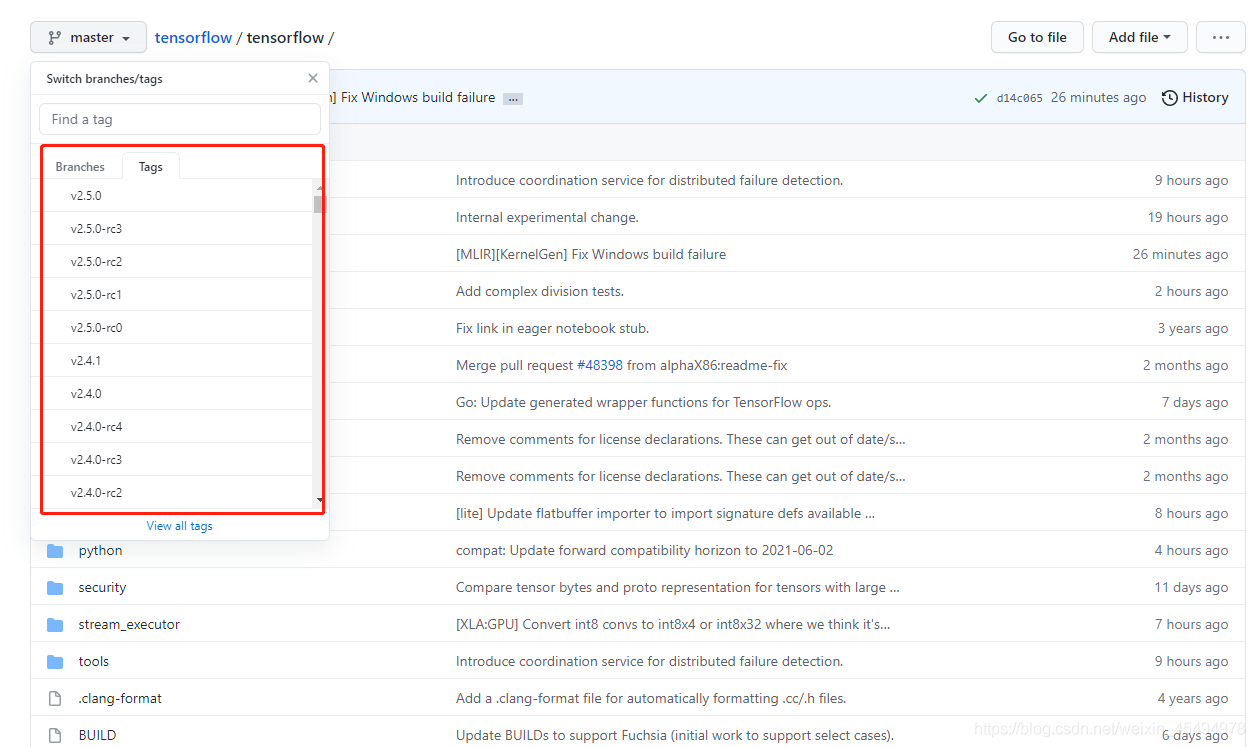Viewport: 1255px width, 747px height.
Task: Click the .clang-format file icon
Action: pyautogui.click(x=55, y=698)
